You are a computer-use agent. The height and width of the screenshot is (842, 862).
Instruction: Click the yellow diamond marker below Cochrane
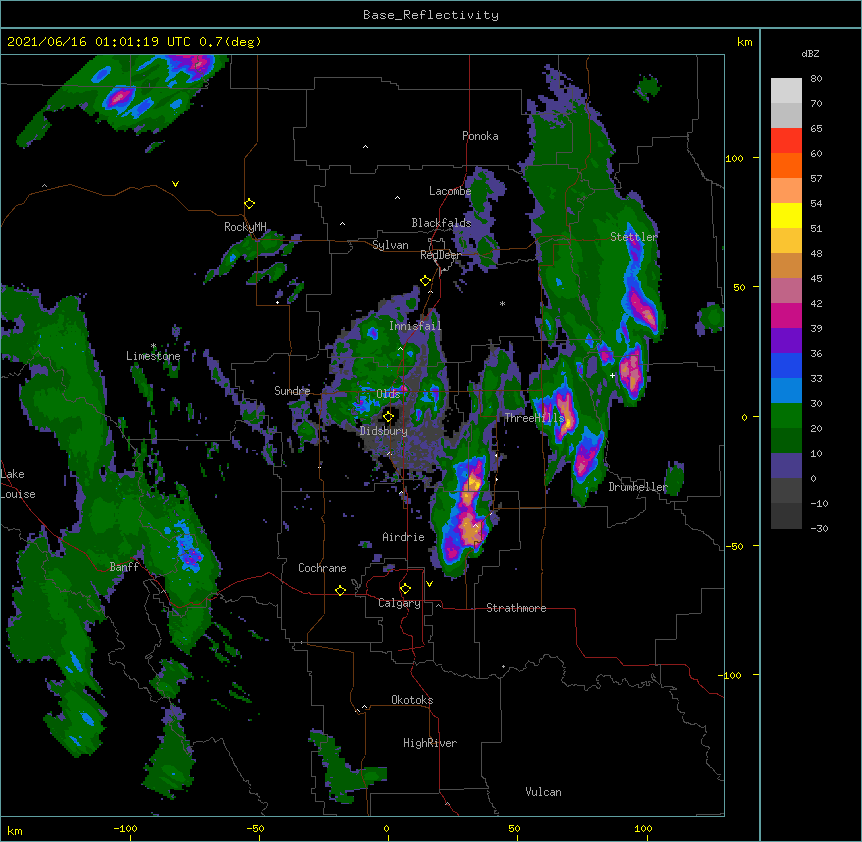(340, 590)
